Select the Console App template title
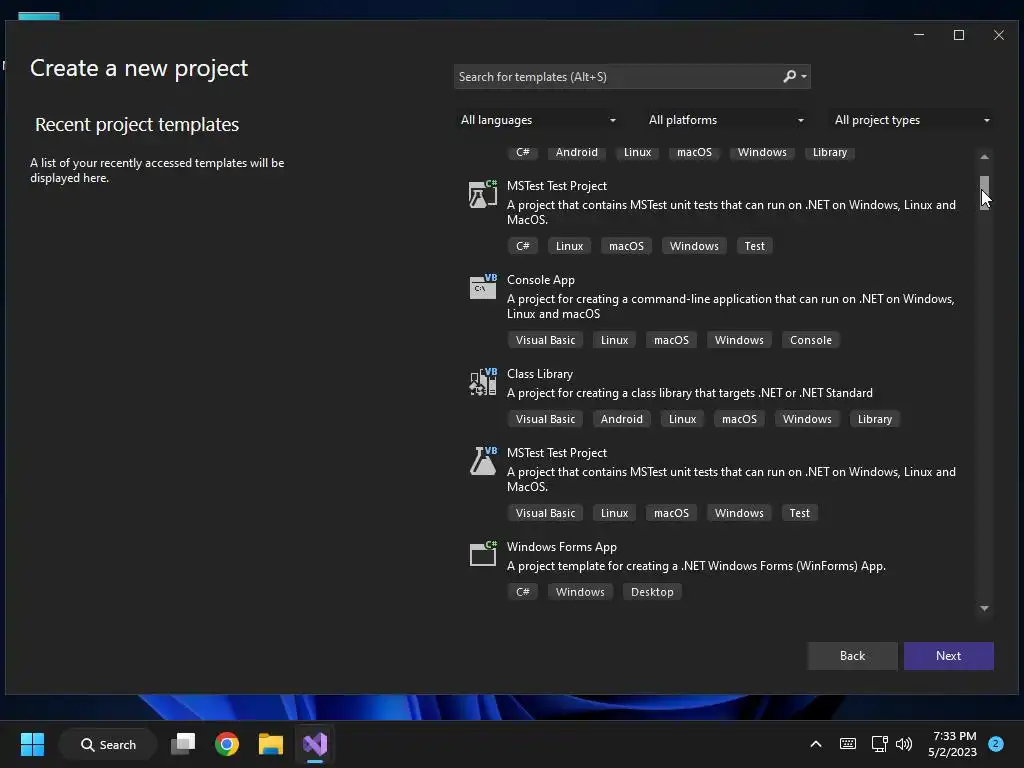The width and height of the screenshot is (1024, 768). (x=541, y=280)
